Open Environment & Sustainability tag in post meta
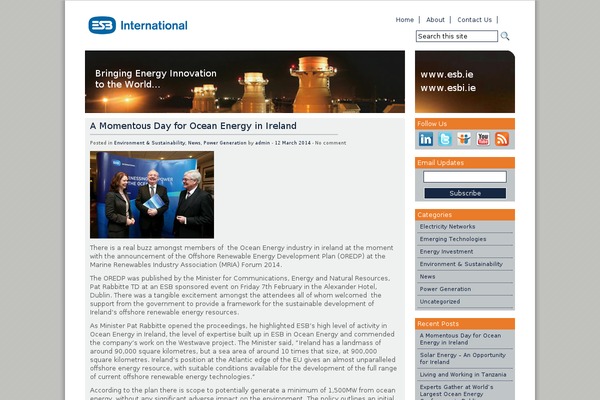Screen dimensions: 600x400 (x=150, y=143)
